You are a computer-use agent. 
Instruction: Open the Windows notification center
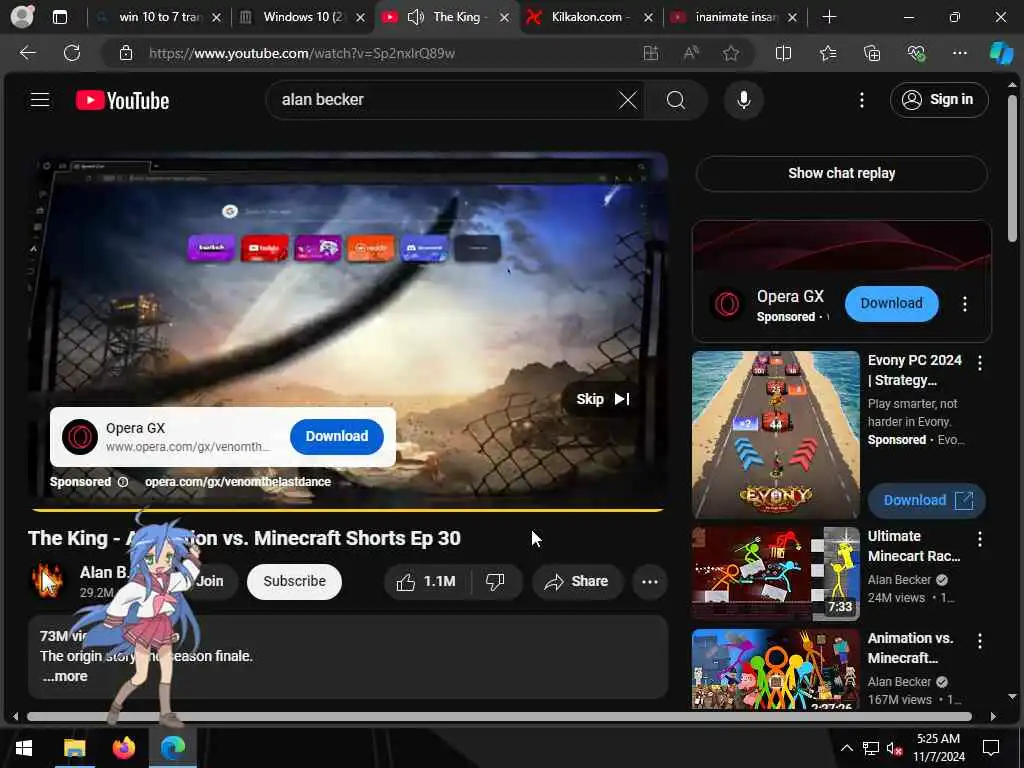click(991, 748)
